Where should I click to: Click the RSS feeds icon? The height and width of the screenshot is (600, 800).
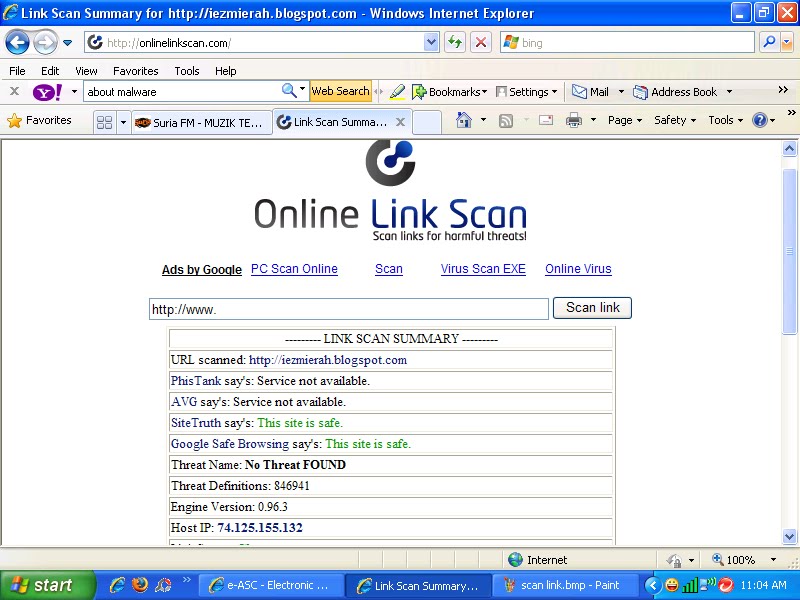(506, 120)
